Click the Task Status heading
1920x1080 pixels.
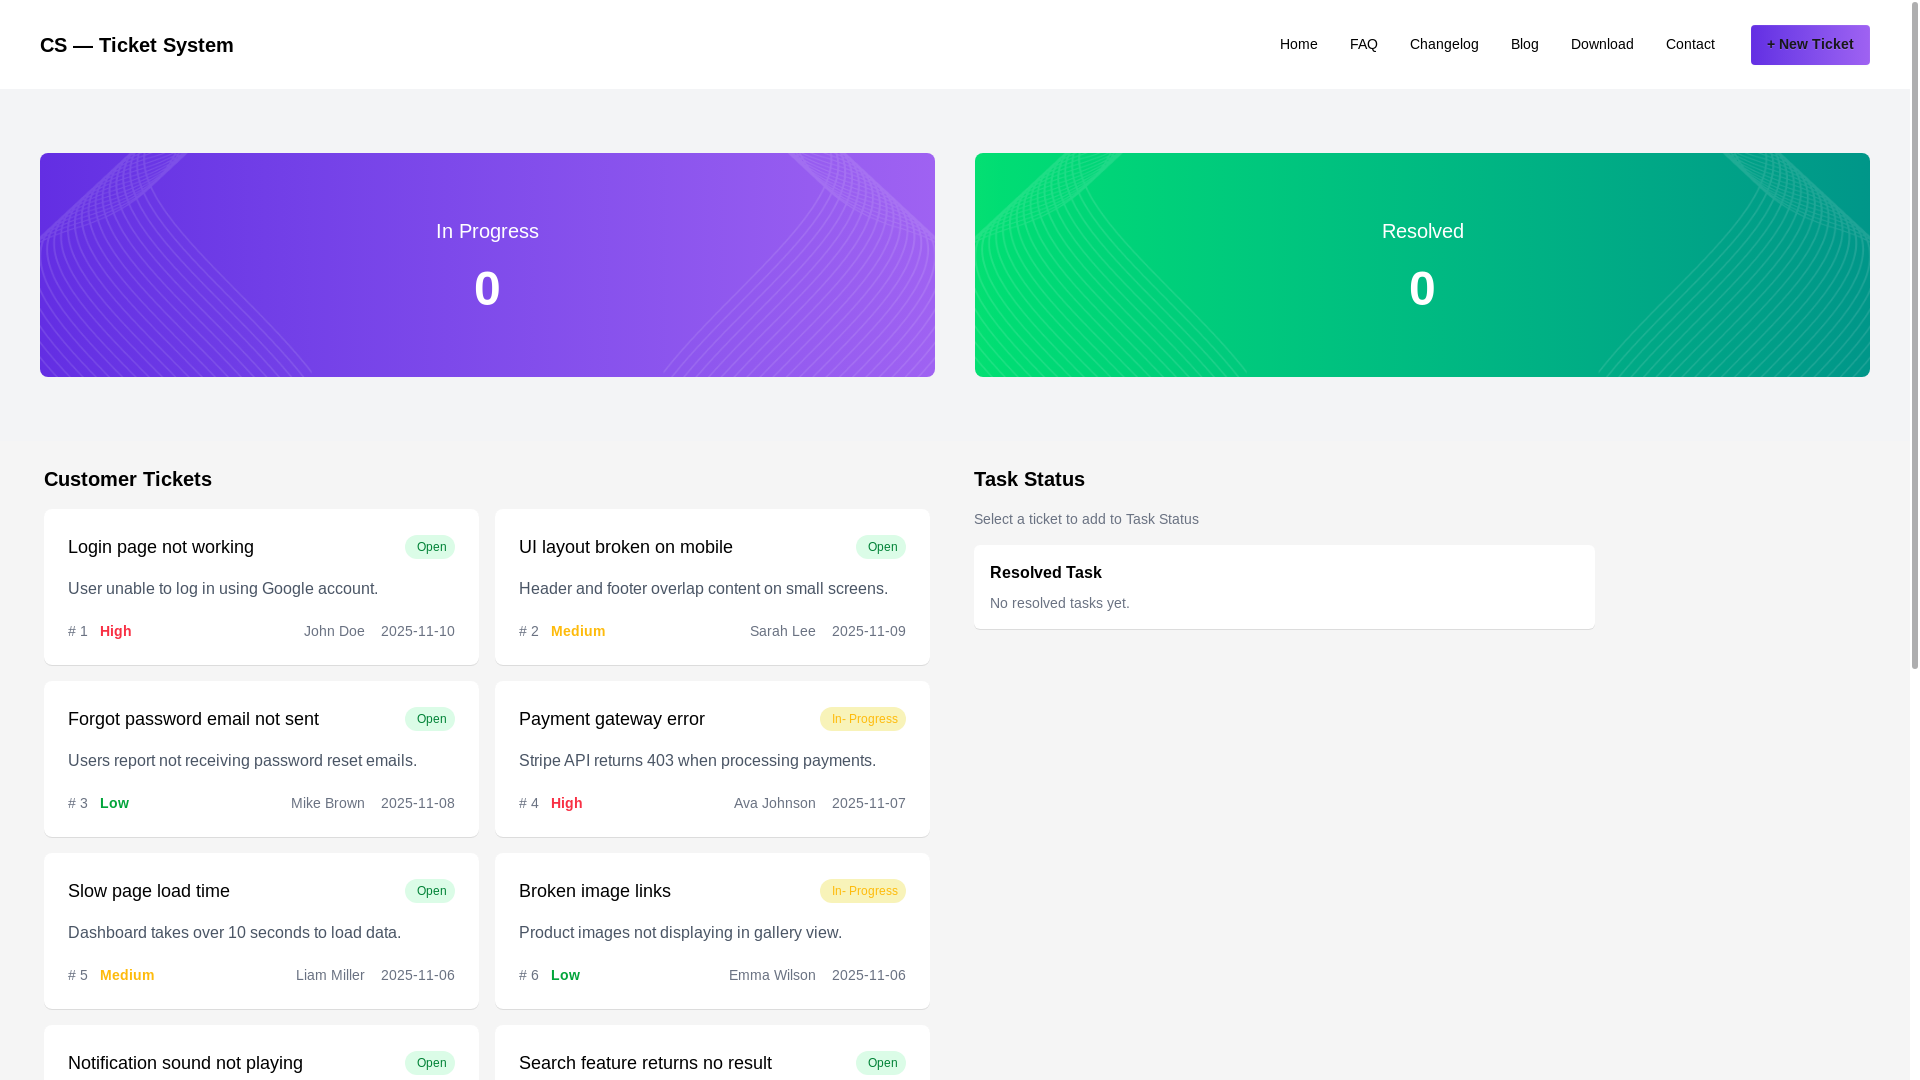pos(1029,479)
